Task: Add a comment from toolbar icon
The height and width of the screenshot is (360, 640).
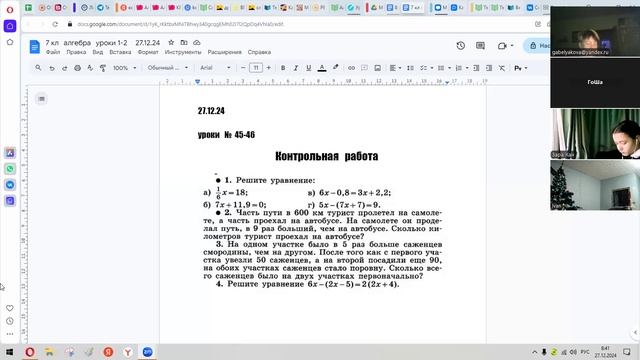Action: tap(364, 68)
